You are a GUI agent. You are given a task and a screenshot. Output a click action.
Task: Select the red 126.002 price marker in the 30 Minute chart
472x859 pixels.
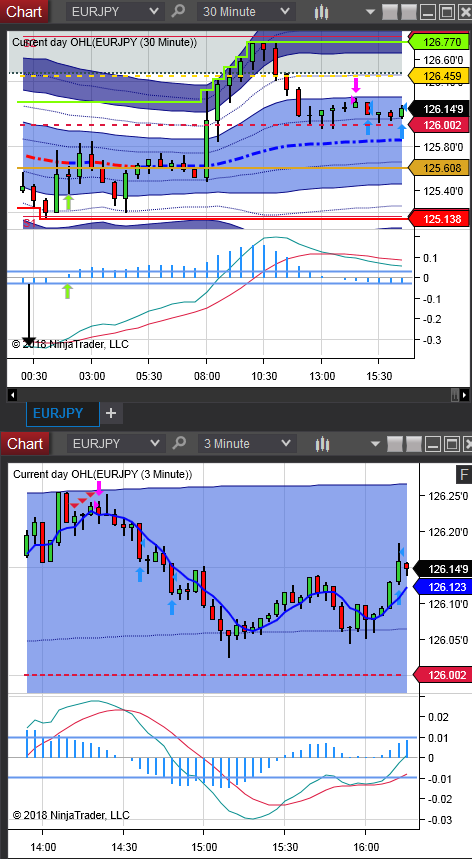pyautogui.click(x=438, y=125)
